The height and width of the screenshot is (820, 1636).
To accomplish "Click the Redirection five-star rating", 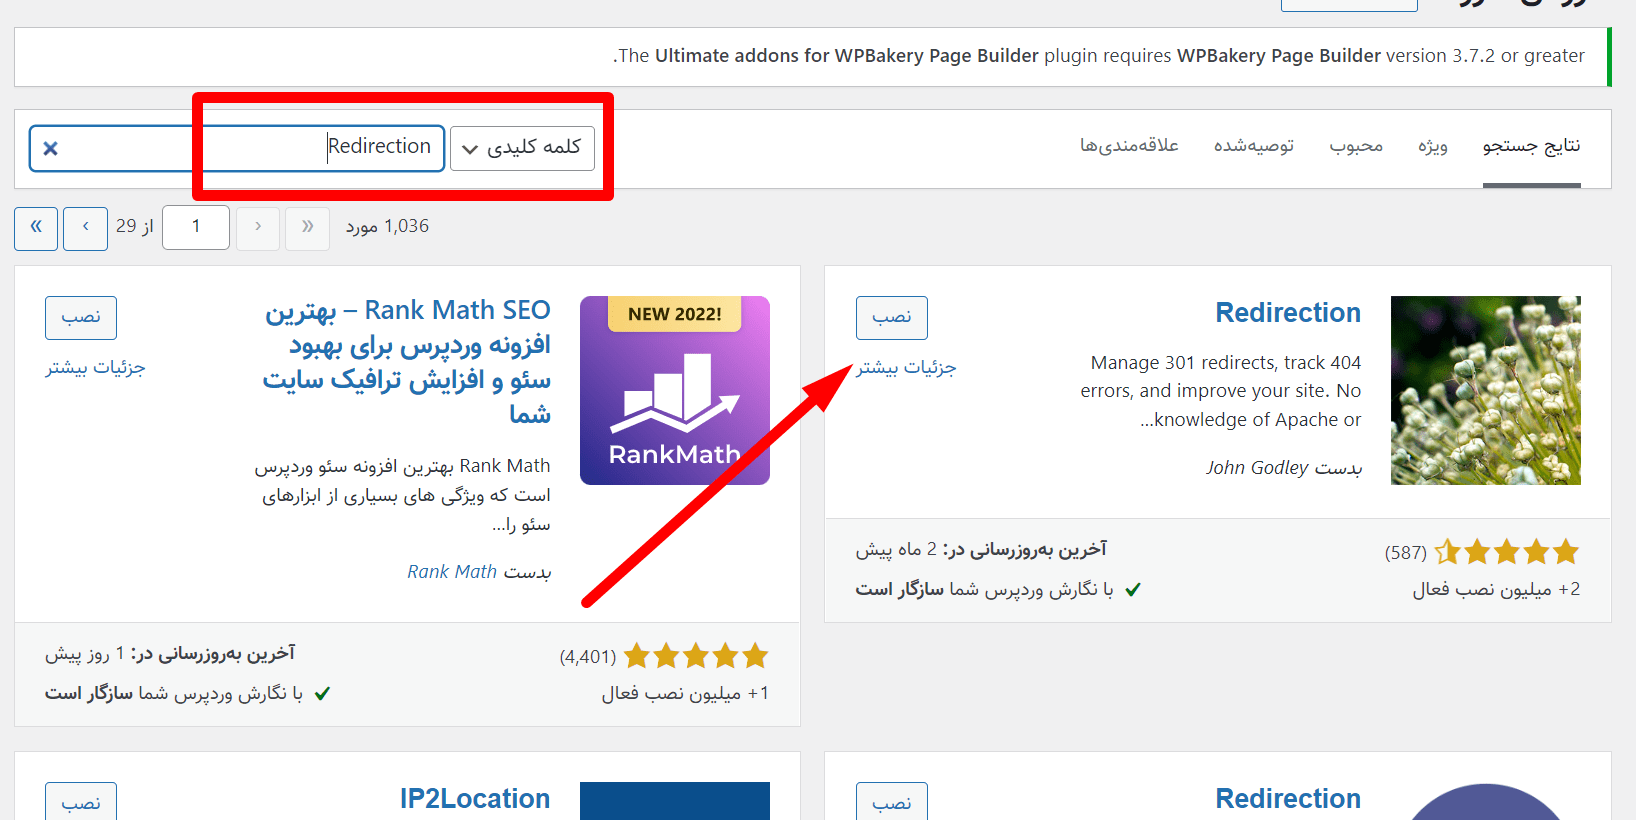I will (1506, 552).
